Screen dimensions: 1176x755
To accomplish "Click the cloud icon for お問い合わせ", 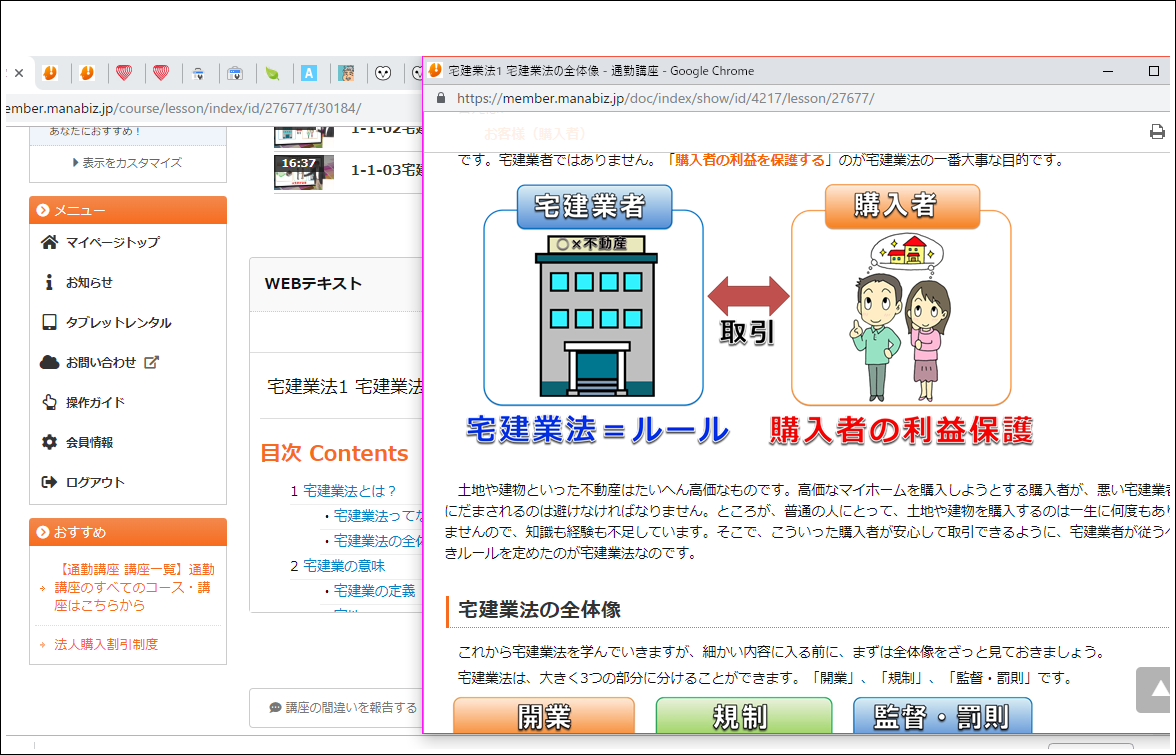I will point(49,362).
